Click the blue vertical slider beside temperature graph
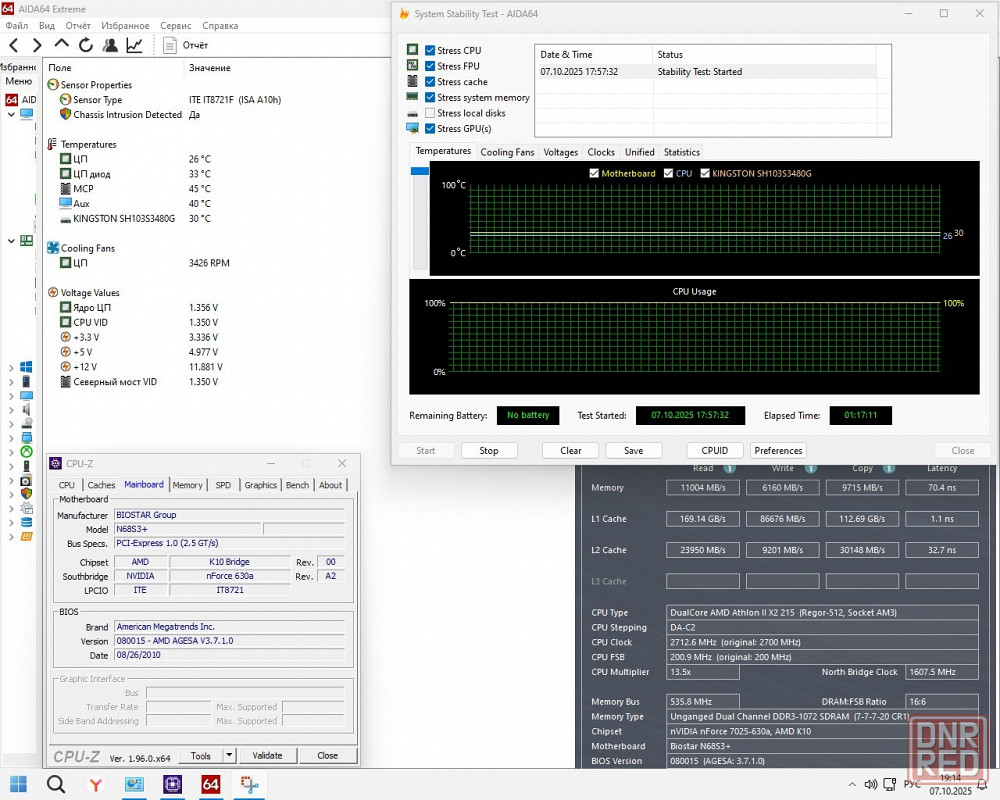This screenshot has width=1000, height=800. [419, 171]
